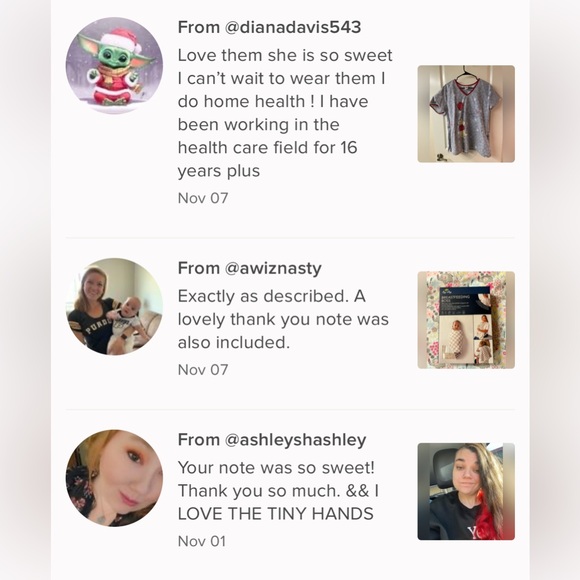Go to the @awiznasty profile link

click(273, 269)
